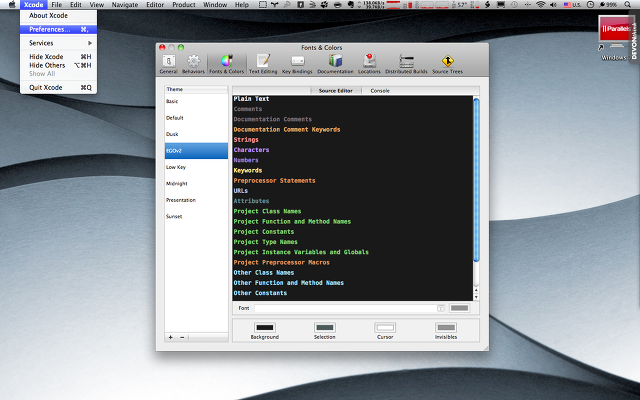The width and height of the screenshot is (640, 400).
Task: Select the Attributes syntax row
Action: tap(353, 201)
